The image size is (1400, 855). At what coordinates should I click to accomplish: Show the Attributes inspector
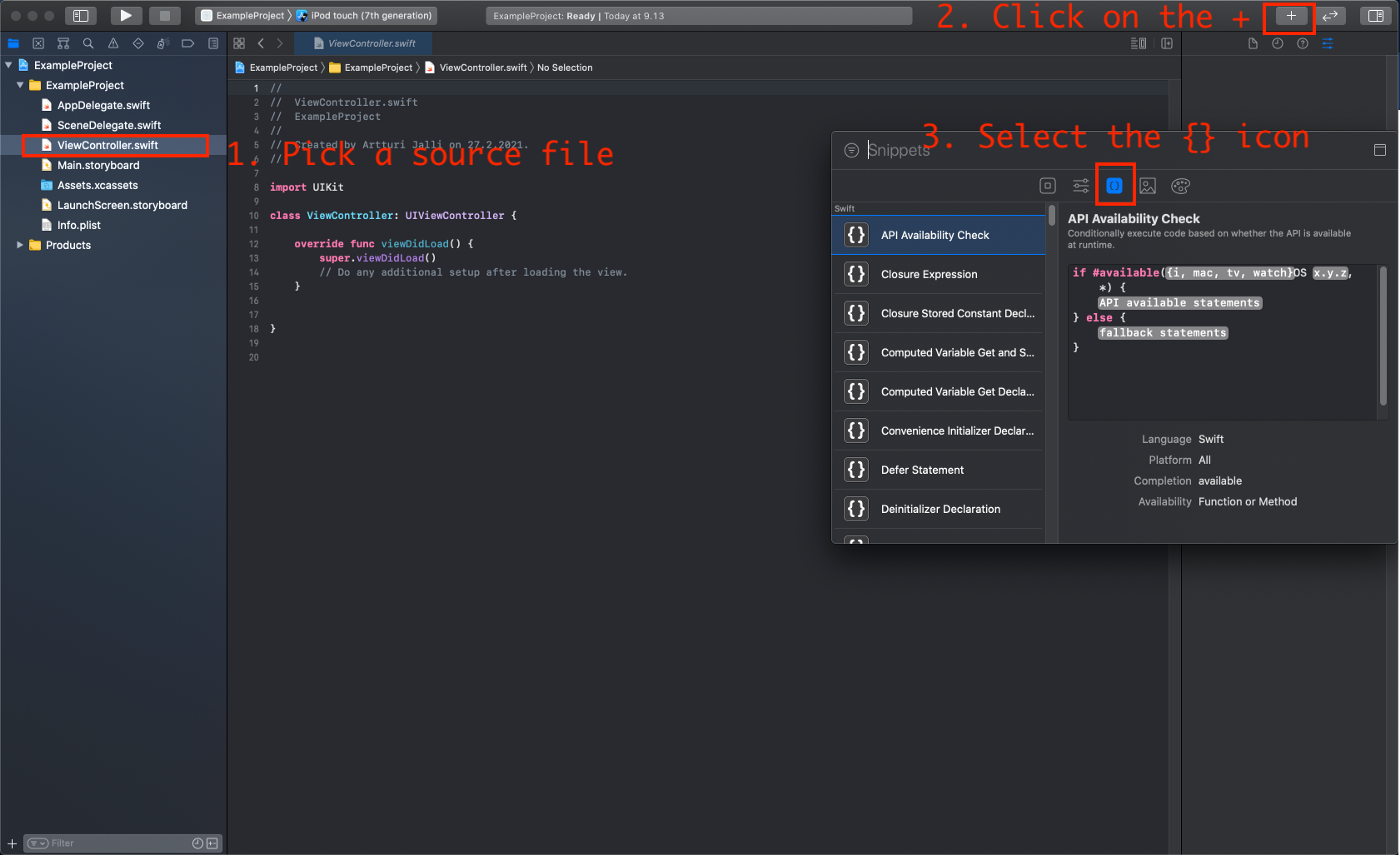tap(1327, 43)
